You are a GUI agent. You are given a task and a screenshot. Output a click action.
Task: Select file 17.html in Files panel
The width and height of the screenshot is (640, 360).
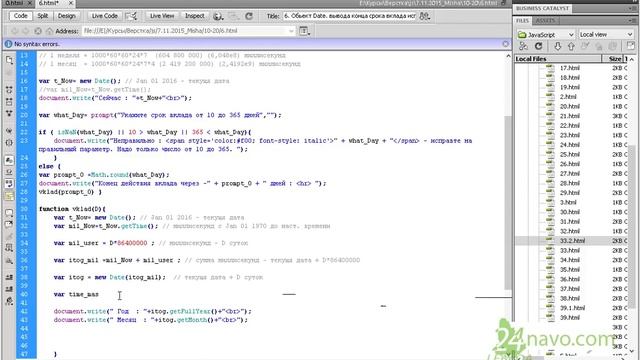[571, 68]
